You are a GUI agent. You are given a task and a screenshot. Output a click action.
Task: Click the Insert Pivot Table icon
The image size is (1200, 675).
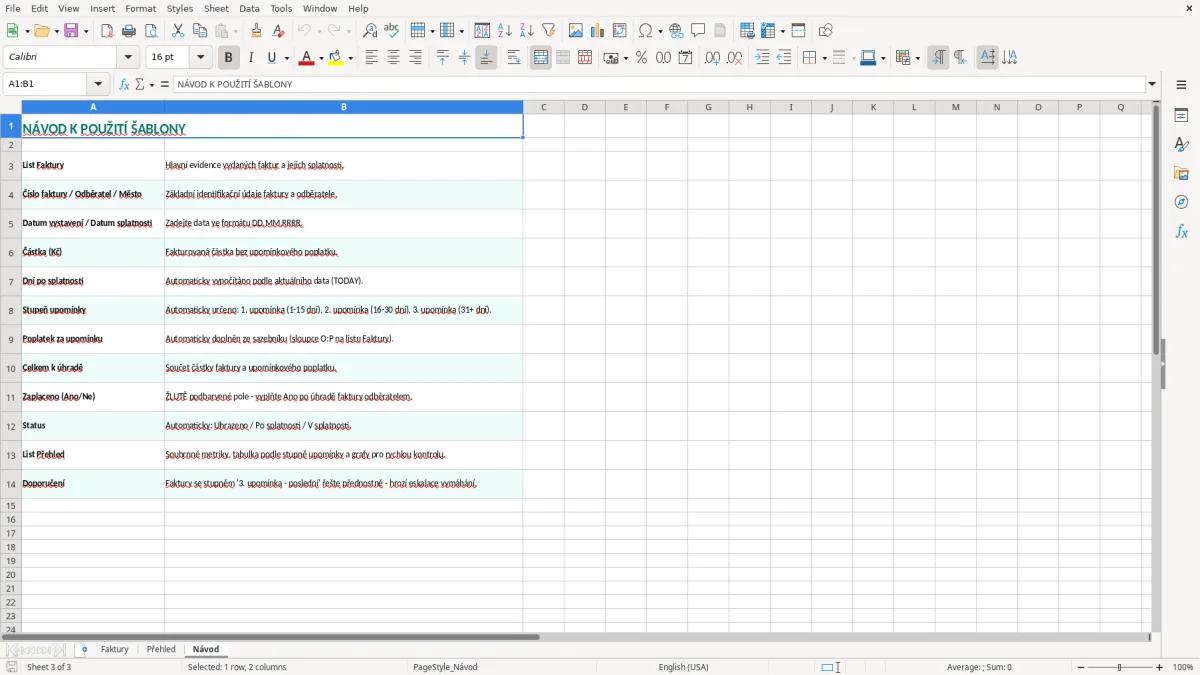620,31
